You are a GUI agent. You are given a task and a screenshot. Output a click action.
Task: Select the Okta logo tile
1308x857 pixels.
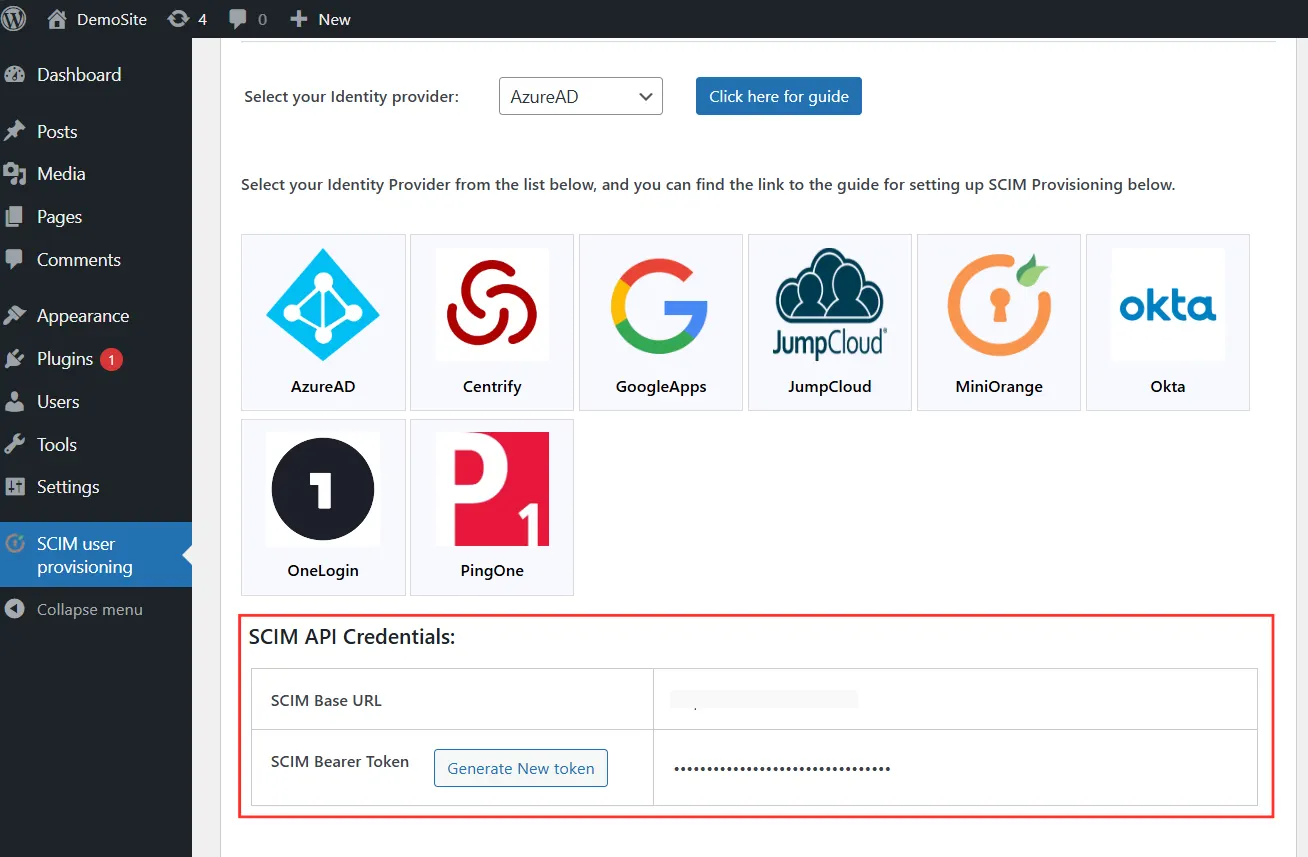coord(1168,322)
